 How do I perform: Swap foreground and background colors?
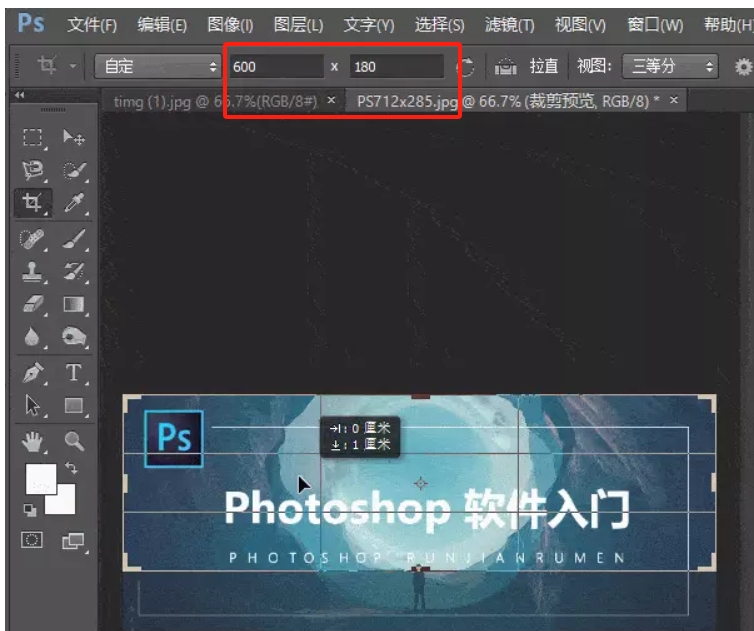pyautogui.click(x=71, y=468)
